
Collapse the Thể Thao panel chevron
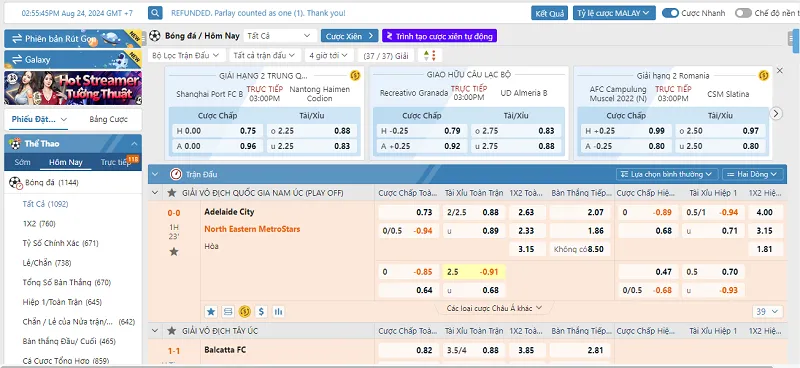(x=134, y=144)
